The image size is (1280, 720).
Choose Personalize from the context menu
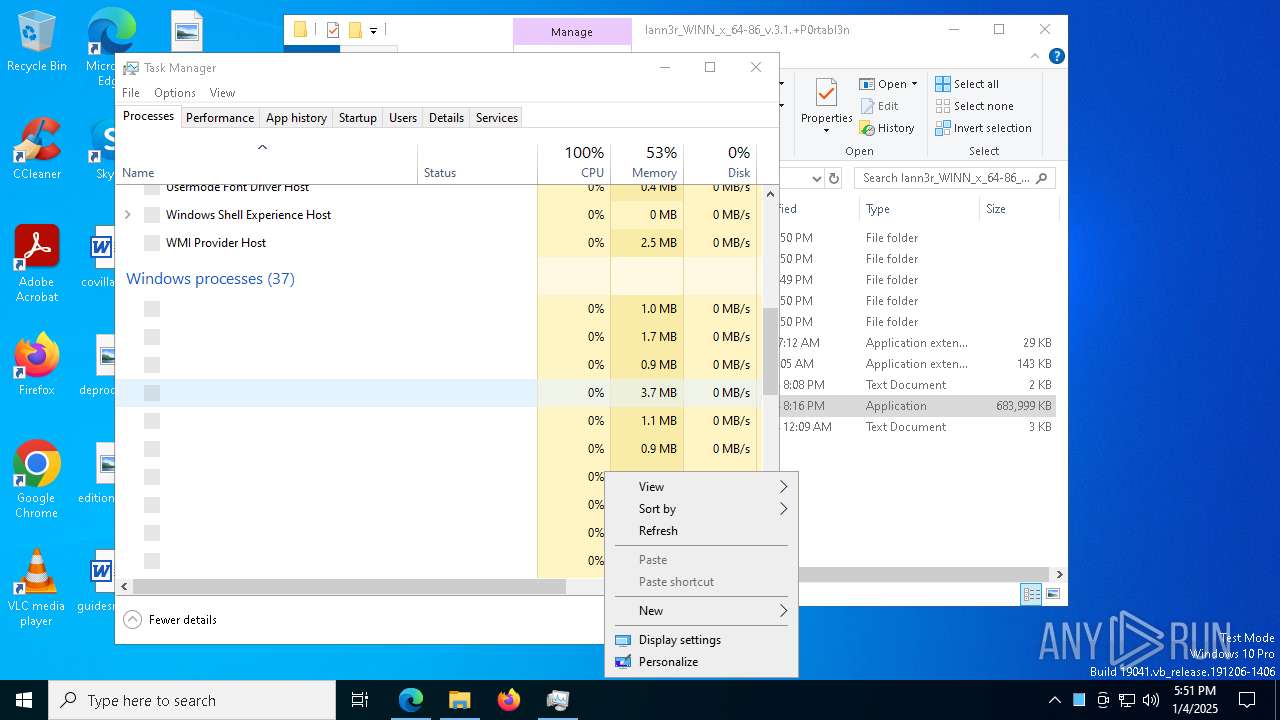pos(701,662)
